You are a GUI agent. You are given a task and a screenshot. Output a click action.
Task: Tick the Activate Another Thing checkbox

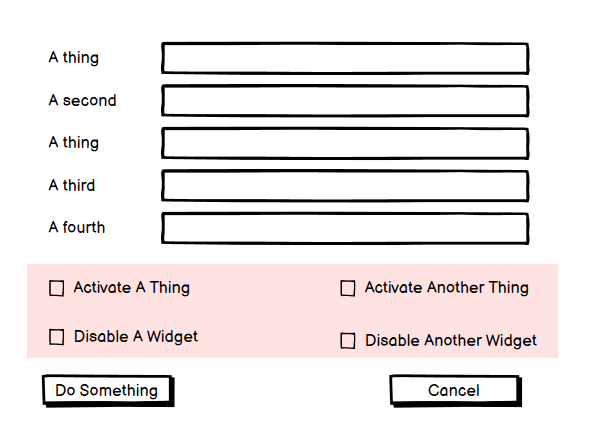[348, 288]
